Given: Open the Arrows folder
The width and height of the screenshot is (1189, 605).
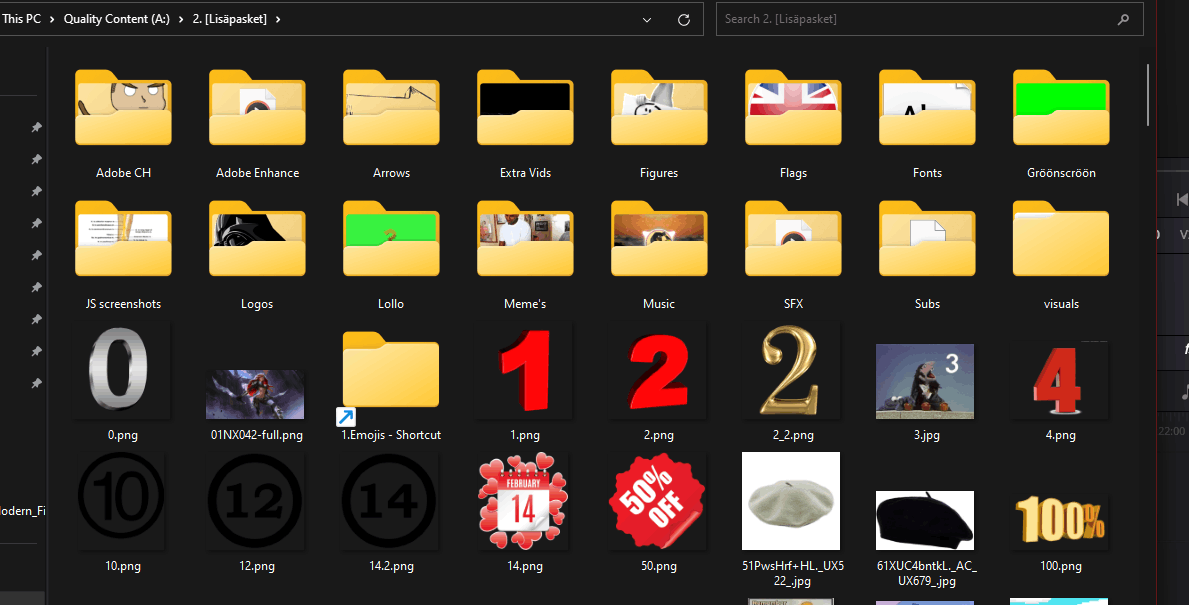Looking at the screenshot, I should (391, 108).
